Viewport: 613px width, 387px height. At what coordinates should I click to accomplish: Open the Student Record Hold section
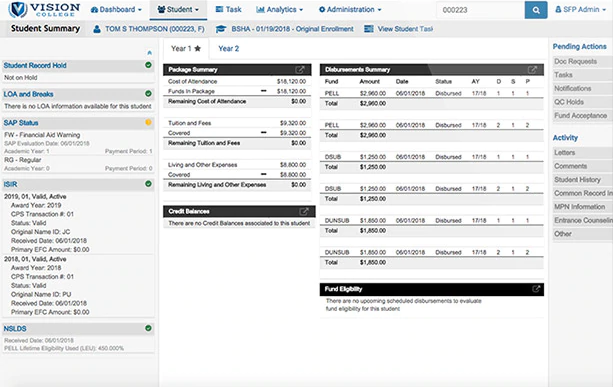click(35, 65)
